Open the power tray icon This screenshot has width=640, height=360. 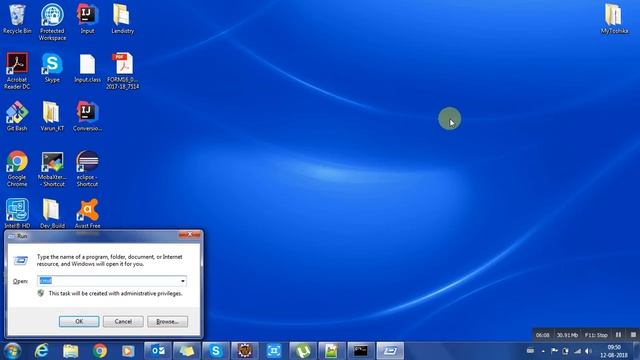click(x=565, y=351)
